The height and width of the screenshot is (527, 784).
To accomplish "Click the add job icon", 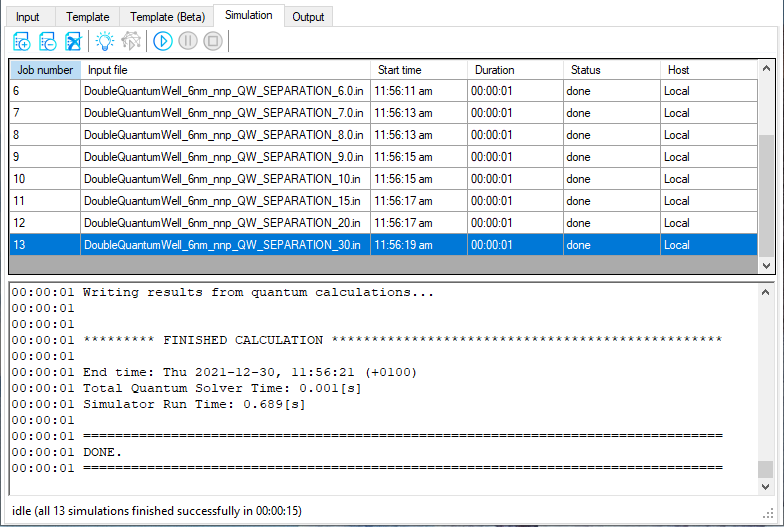I will coord(22,41).
